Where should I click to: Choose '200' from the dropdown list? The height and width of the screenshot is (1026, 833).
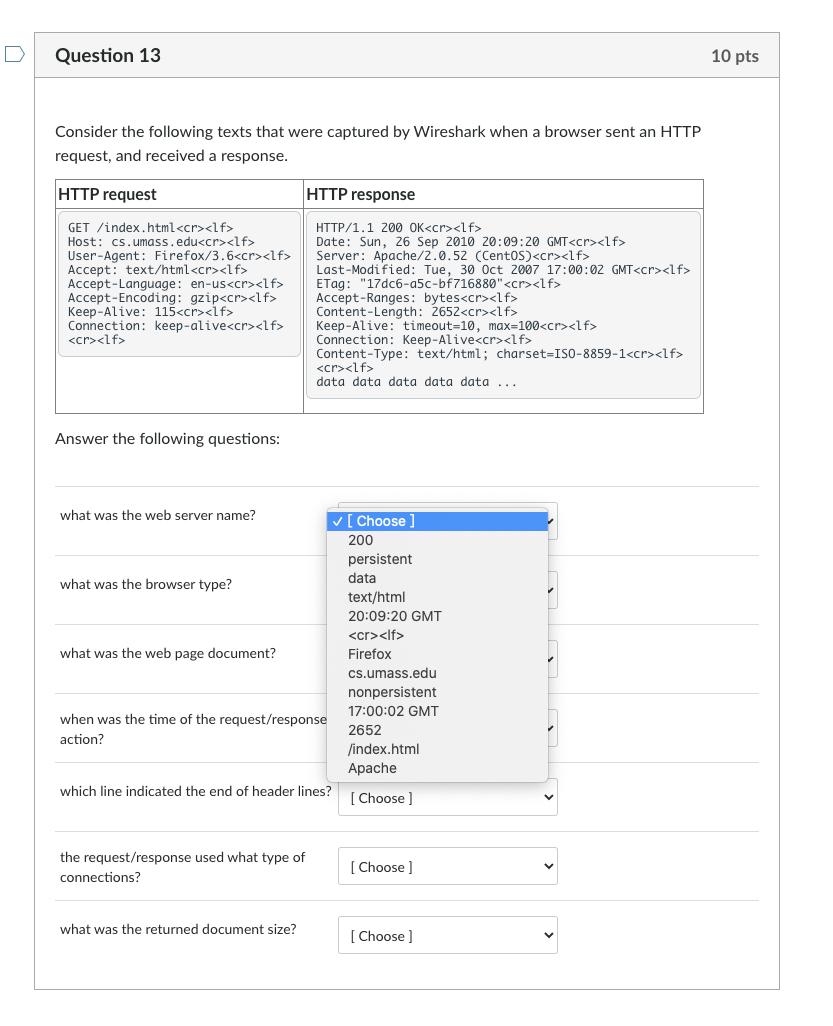point(437,540)
